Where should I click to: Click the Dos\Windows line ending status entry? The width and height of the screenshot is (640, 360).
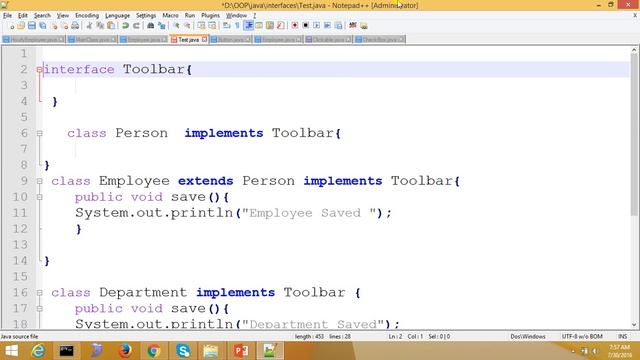point(528,336)
